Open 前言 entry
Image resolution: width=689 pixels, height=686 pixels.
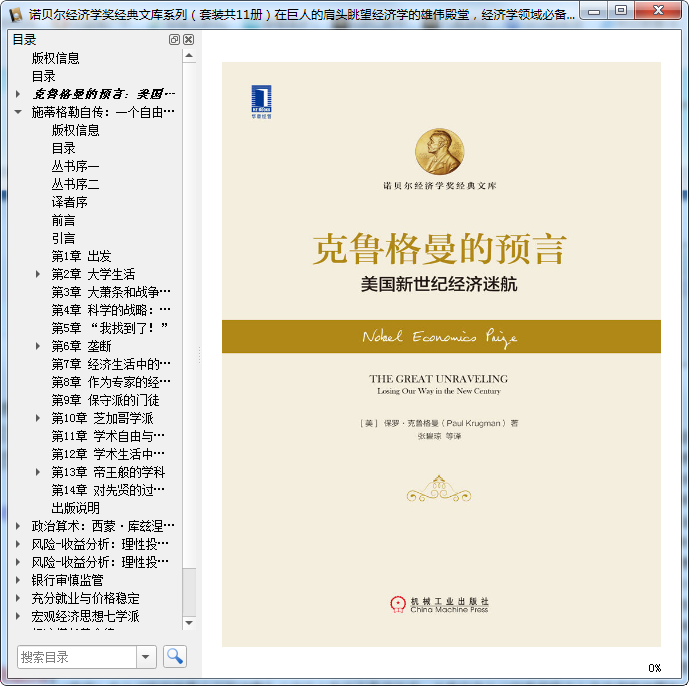point(64,220)
